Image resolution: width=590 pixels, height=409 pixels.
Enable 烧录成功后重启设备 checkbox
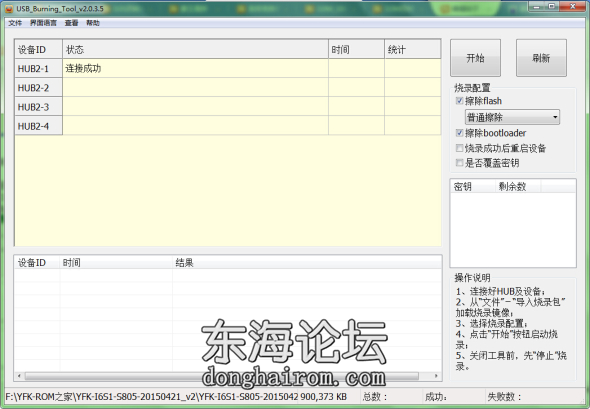(459, 148)
